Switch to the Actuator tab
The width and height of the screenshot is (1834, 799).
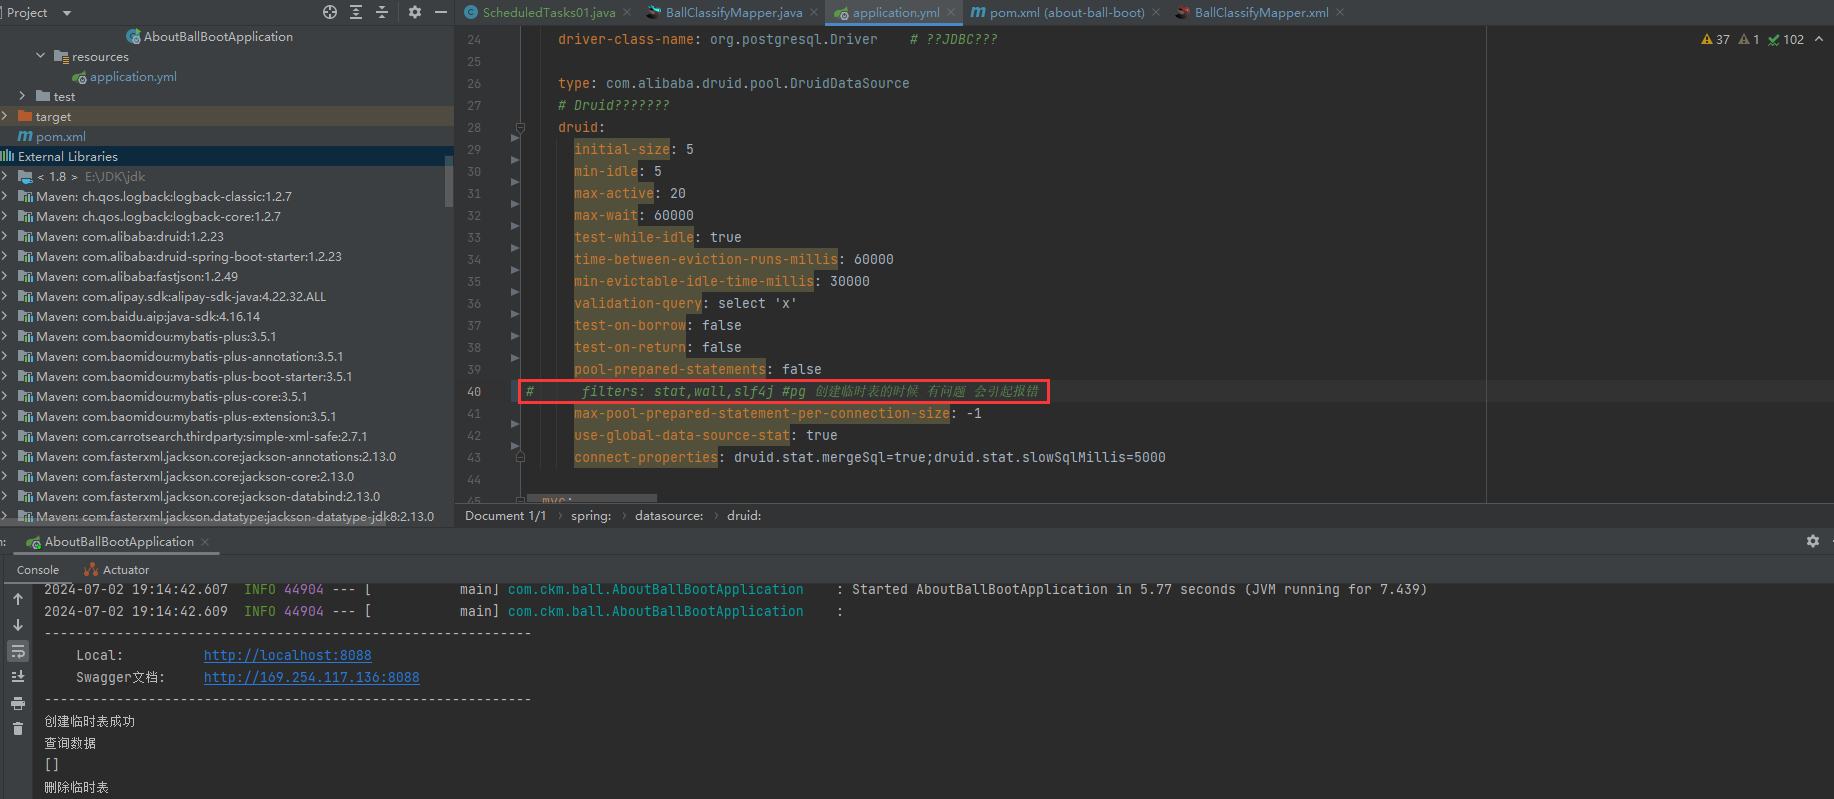point(117,570)
